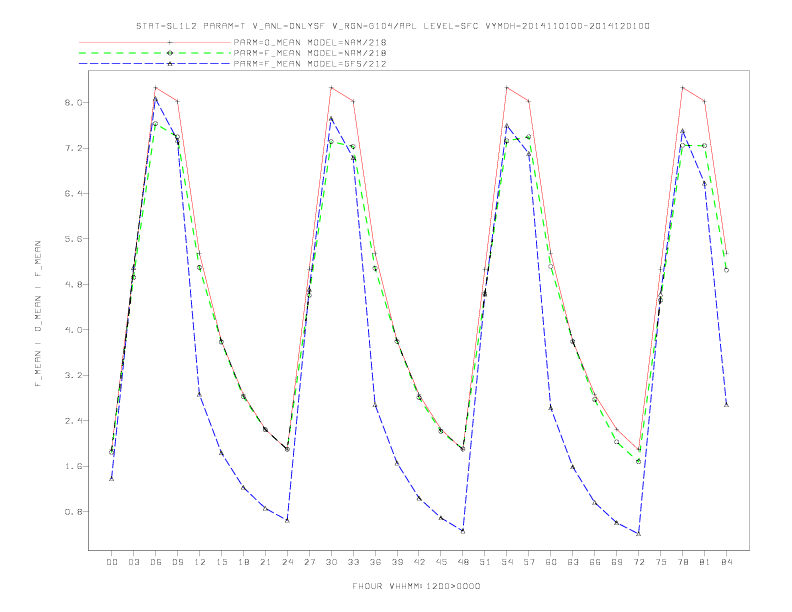Click x-axis tick label 12
This screenshot has width=792, height=612.
(200, 562)
